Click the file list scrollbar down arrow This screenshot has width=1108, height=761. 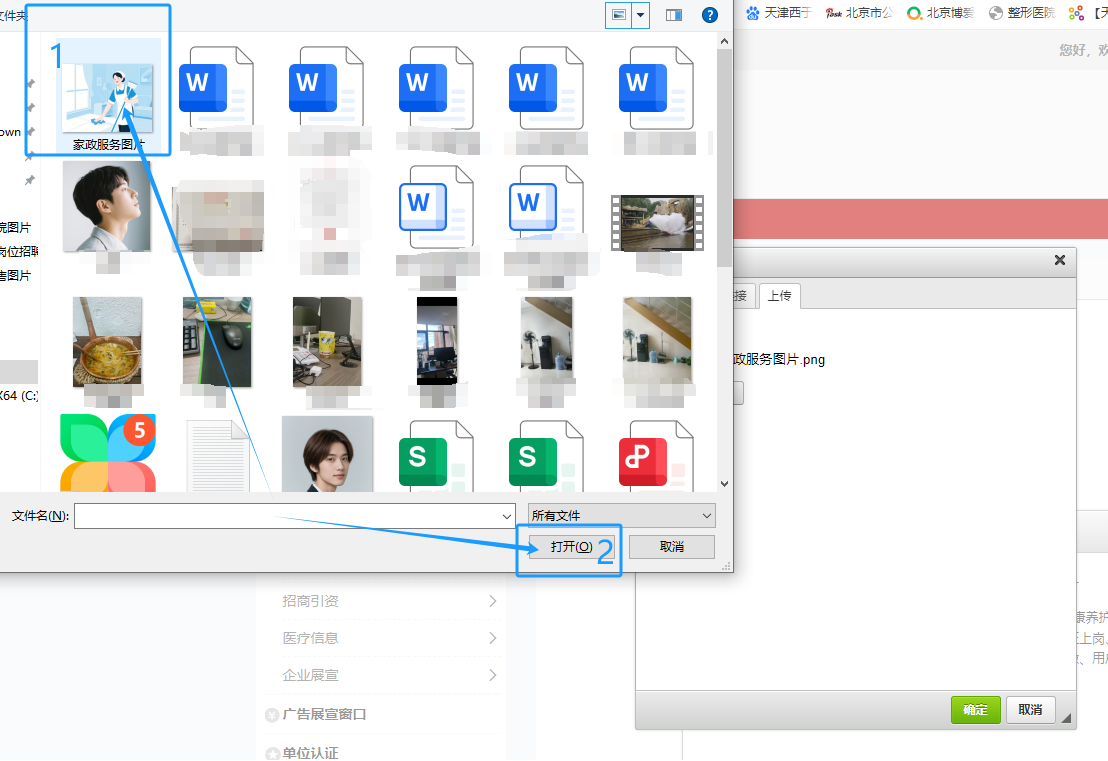[x=725, y=483]
